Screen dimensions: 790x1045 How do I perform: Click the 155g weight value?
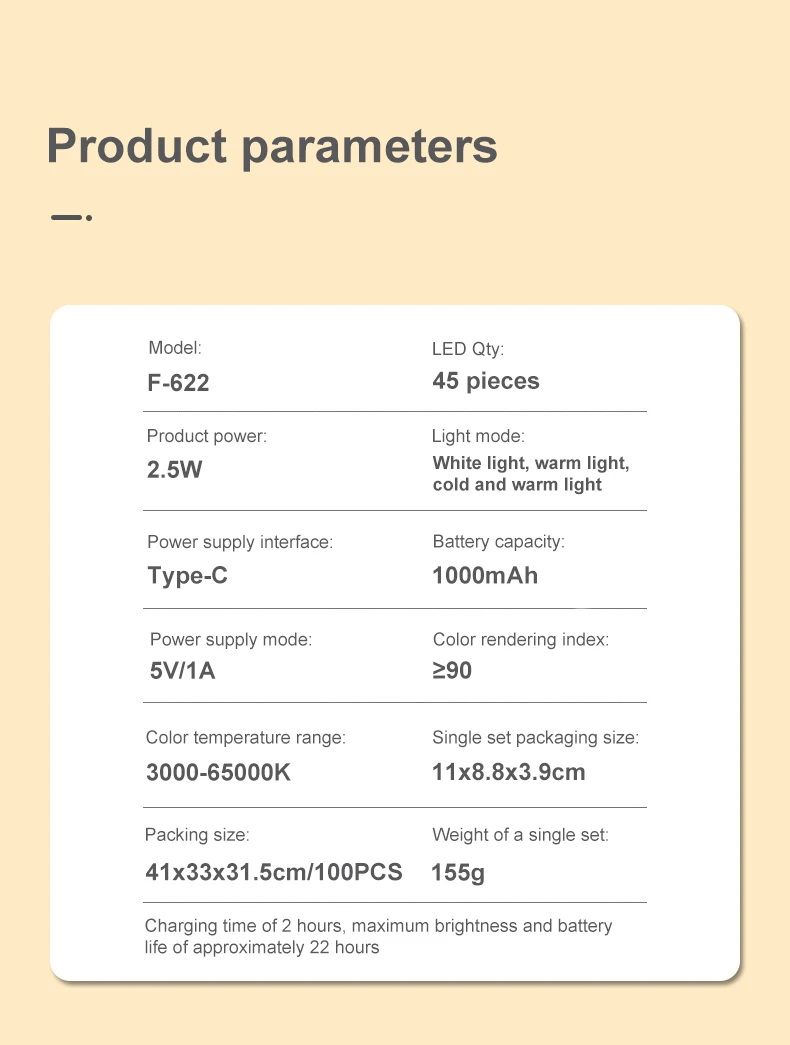(x=458, y=873)
